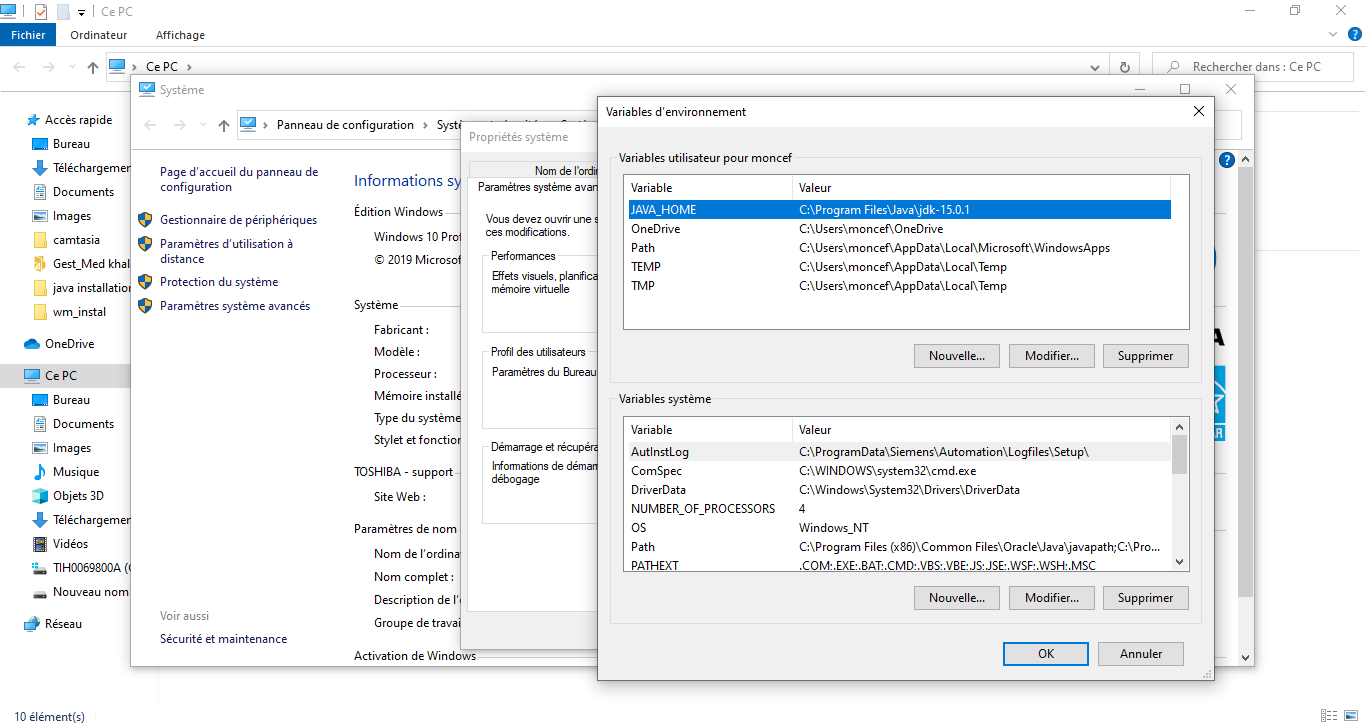The height and width of the screenshot is (728, 1366).
Task: Switch to the Ordinateur ribbon tab
Action: coord(98,35)
